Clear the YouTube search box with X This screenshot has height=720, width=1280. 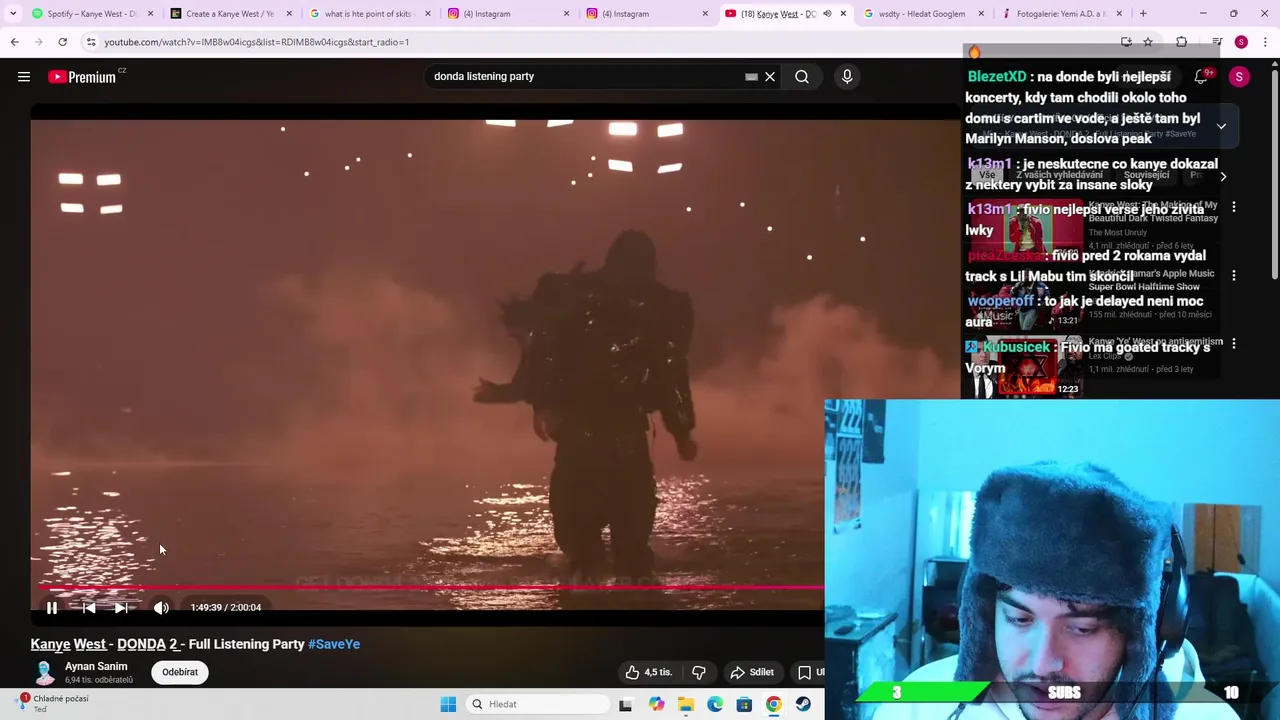770,77
